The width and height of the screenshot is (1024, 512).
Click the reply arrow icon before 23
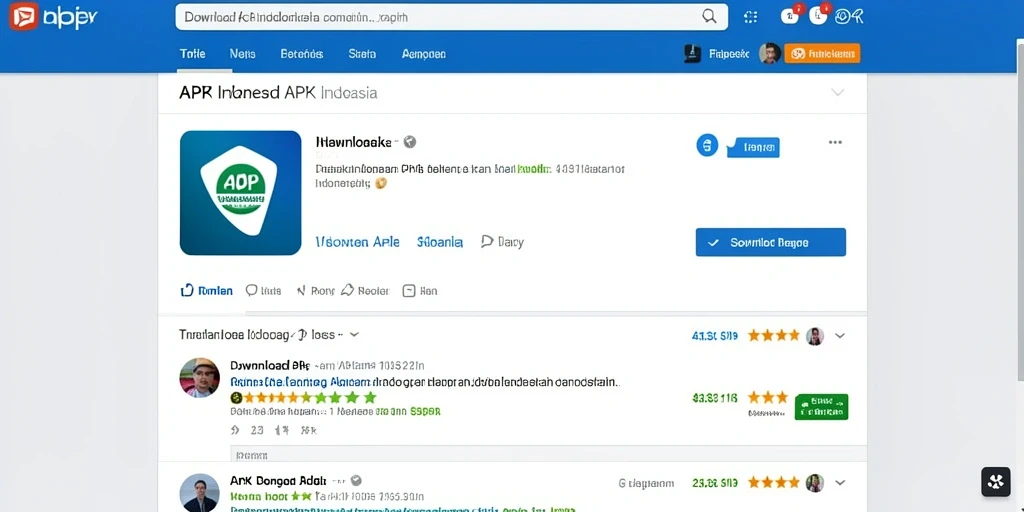(236, 430)
